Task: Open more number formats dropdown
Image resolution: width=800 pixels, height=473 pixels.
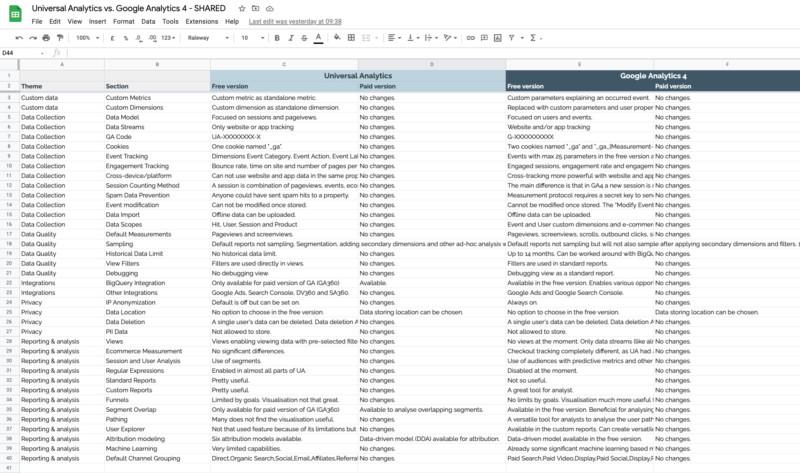Action: (168, 38)
